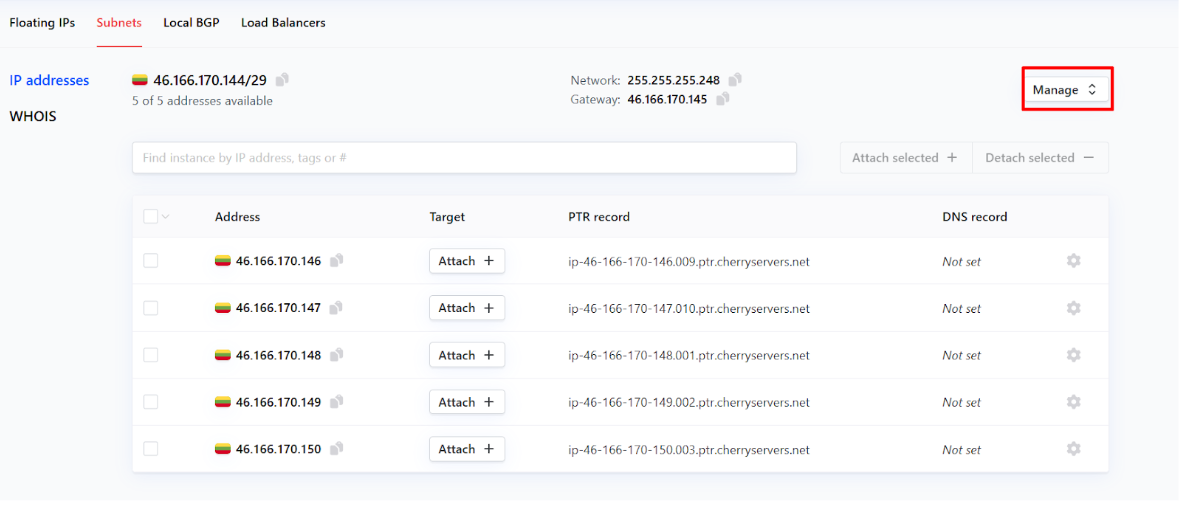The width and height of the screenshot is (1189, 511).
Task: Open settings gear for 46.166.170.147
Action: coord(1073,308)
